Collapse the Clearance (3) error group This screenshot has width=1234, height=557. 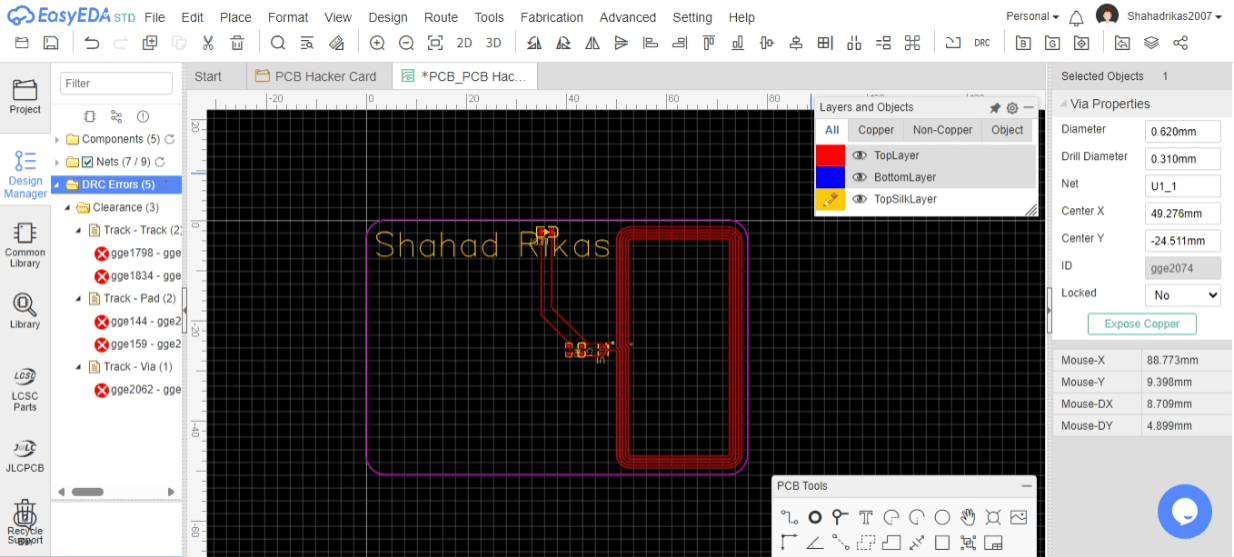tap(68, 208)
